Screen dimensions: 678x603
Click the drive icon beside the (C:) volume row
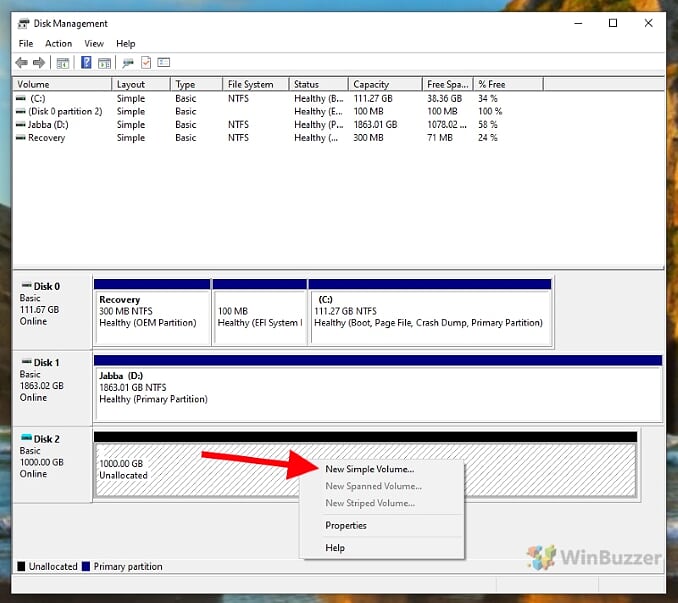(x=21, y=99)
